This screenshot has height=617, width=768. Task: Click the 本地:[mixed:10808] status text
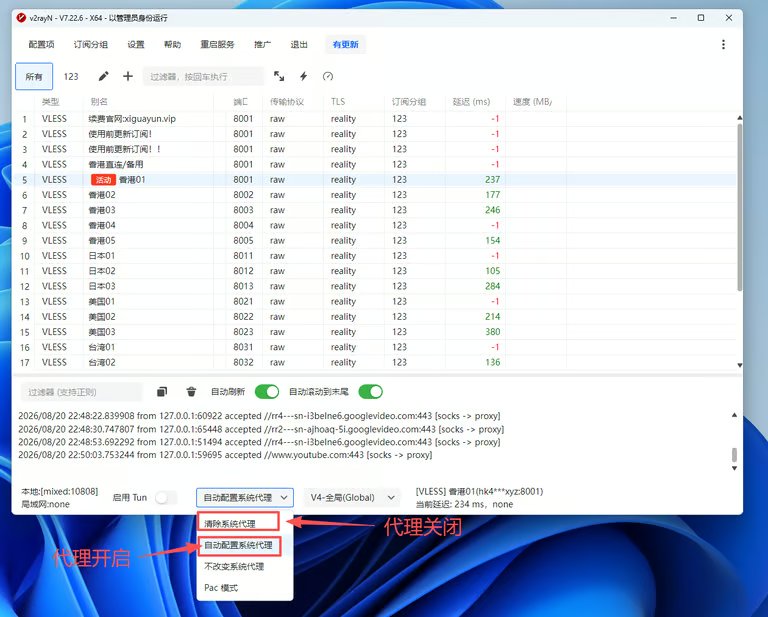click(x=60, y=491)
